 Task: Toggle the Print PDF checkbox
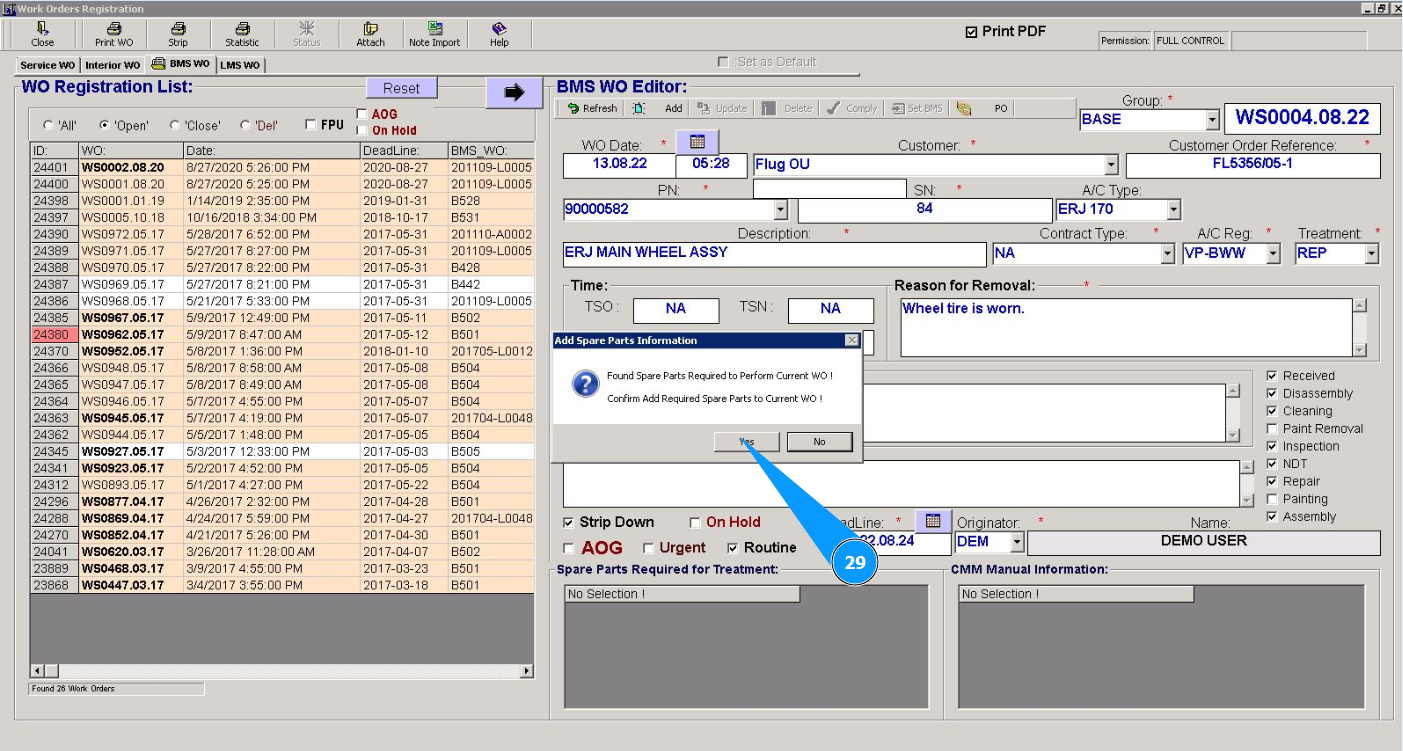click(x=971, y=32)
